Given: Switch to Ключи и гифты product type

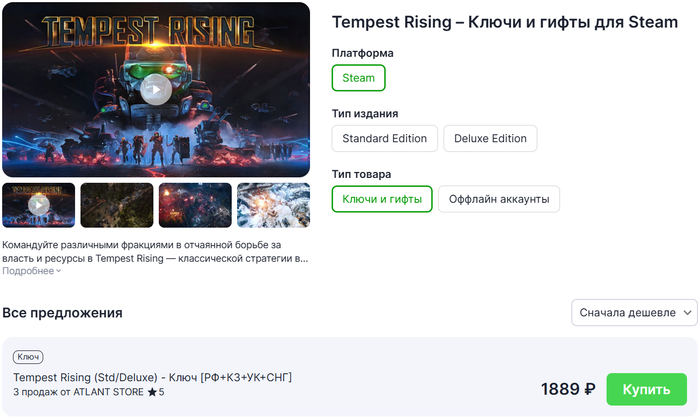Looking at the screenshot, I should coord(382,199).
